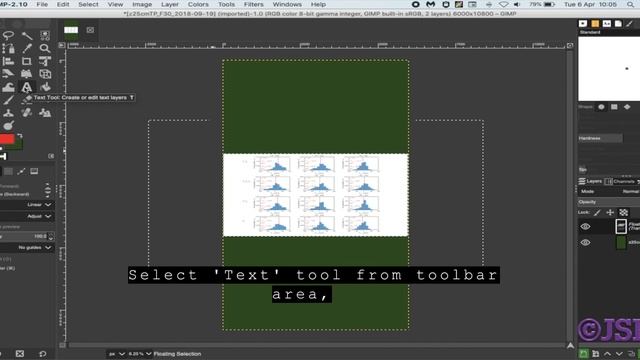Select the Unified Transform tool

pos(45,61)
